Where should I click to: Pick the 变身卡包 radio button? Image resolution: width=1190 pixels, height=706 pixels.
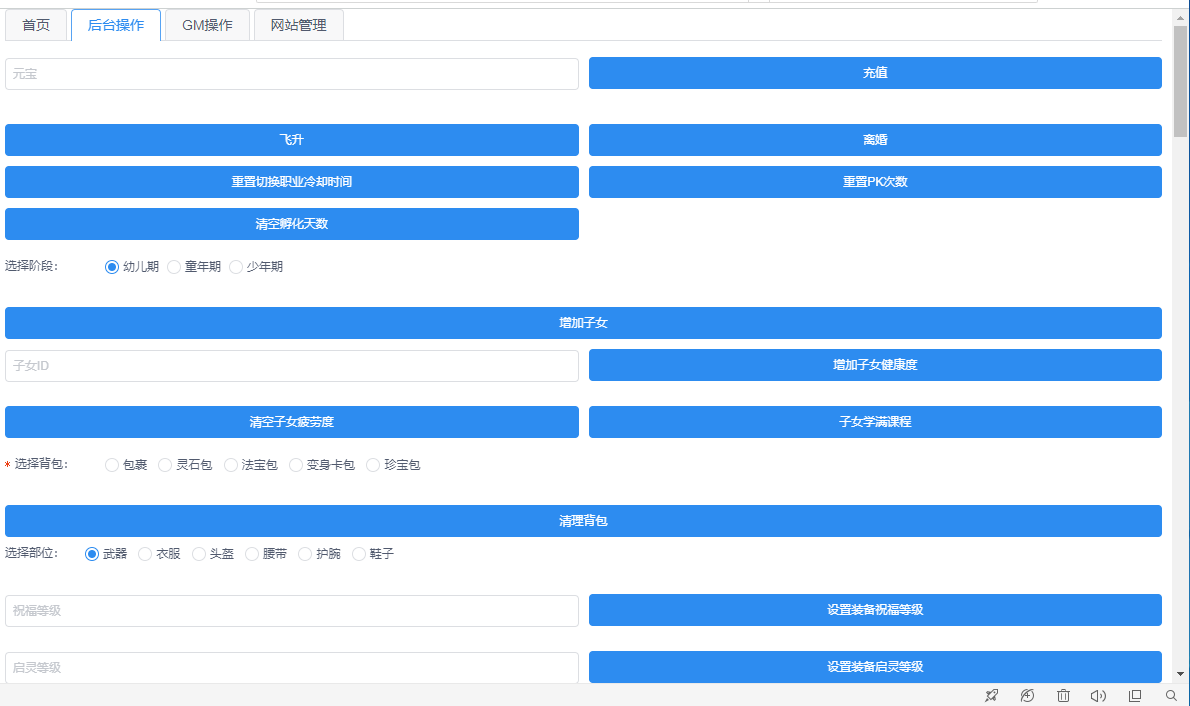point(296,465)
